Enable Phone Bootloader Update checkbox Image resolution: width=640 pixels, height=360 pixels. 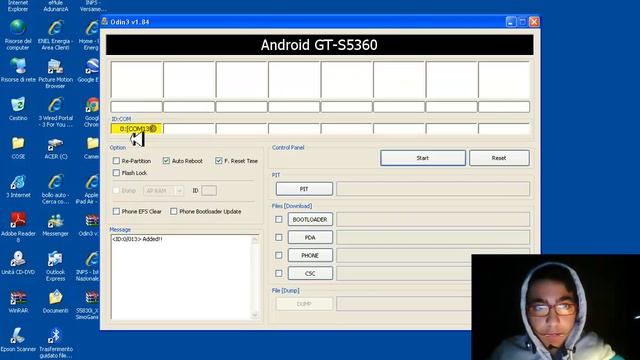pyautogui.click(x=174, y=211)
